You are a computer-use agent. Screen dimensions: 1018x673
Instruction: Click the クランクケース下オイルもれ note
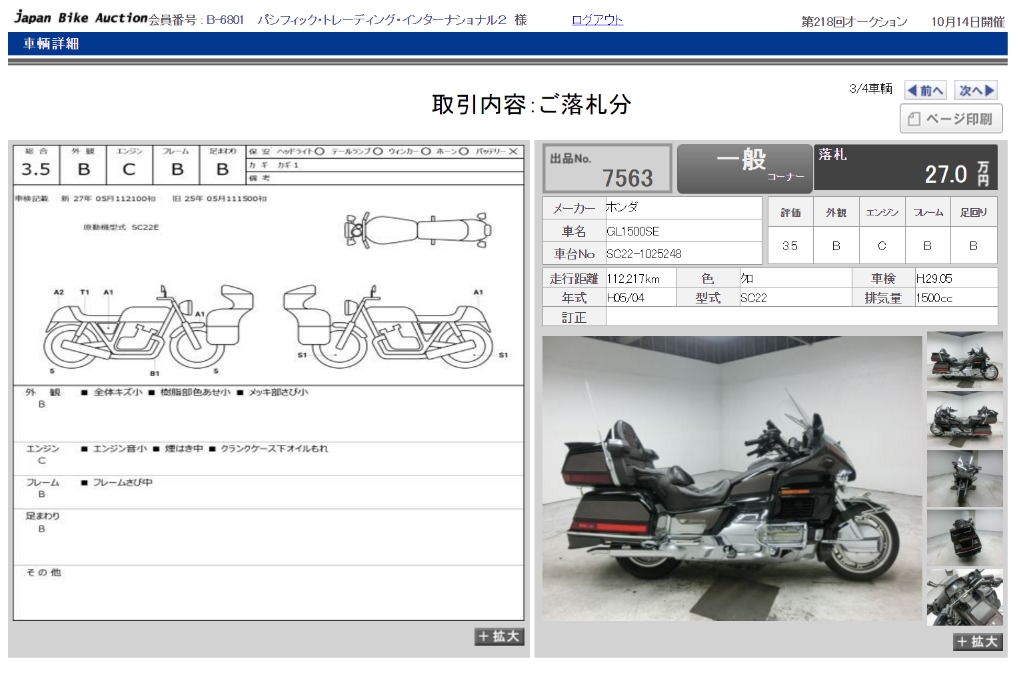(x=274, y=448)
